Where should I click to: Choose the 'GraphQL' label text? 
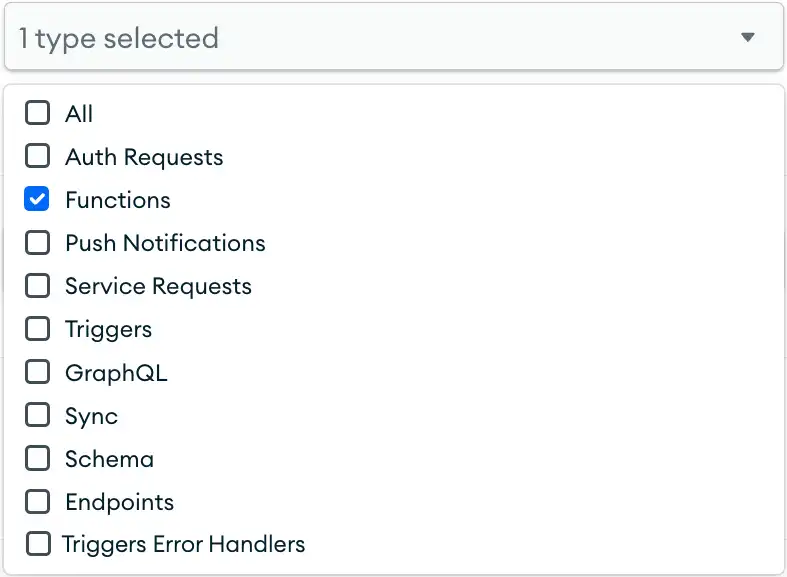pyautogui.click(x=116, y=373)
